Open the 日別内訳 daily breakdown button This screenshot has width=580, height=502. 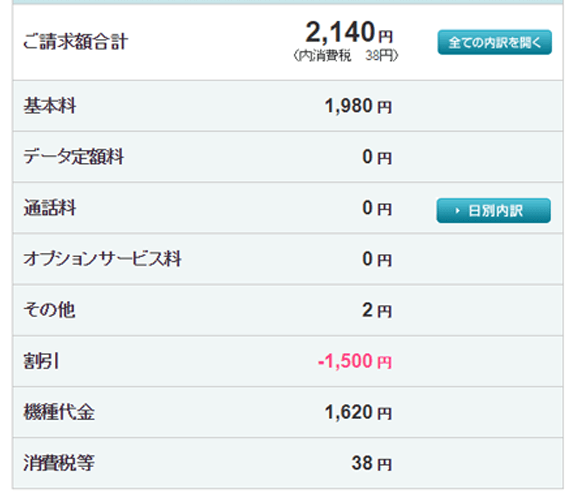click(x=493, y=210)
